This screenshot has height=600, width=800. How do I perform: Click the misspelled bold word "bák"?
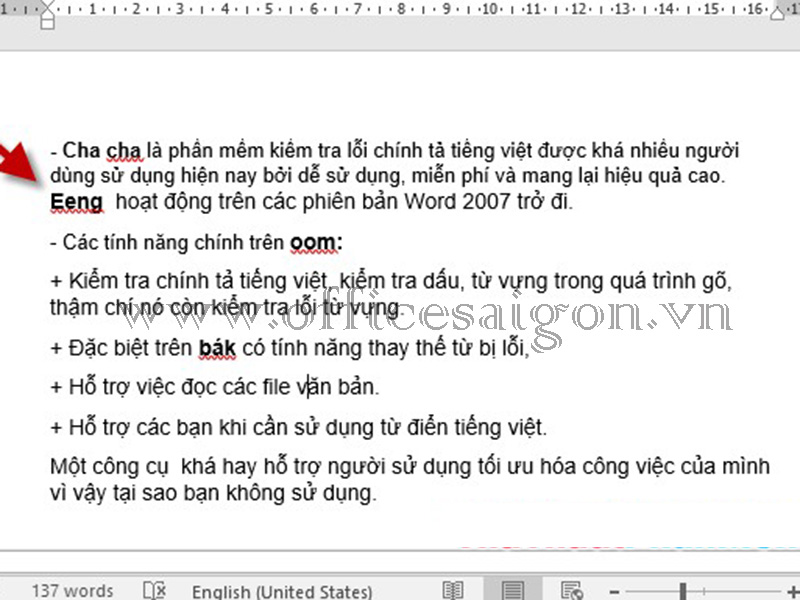217,348
